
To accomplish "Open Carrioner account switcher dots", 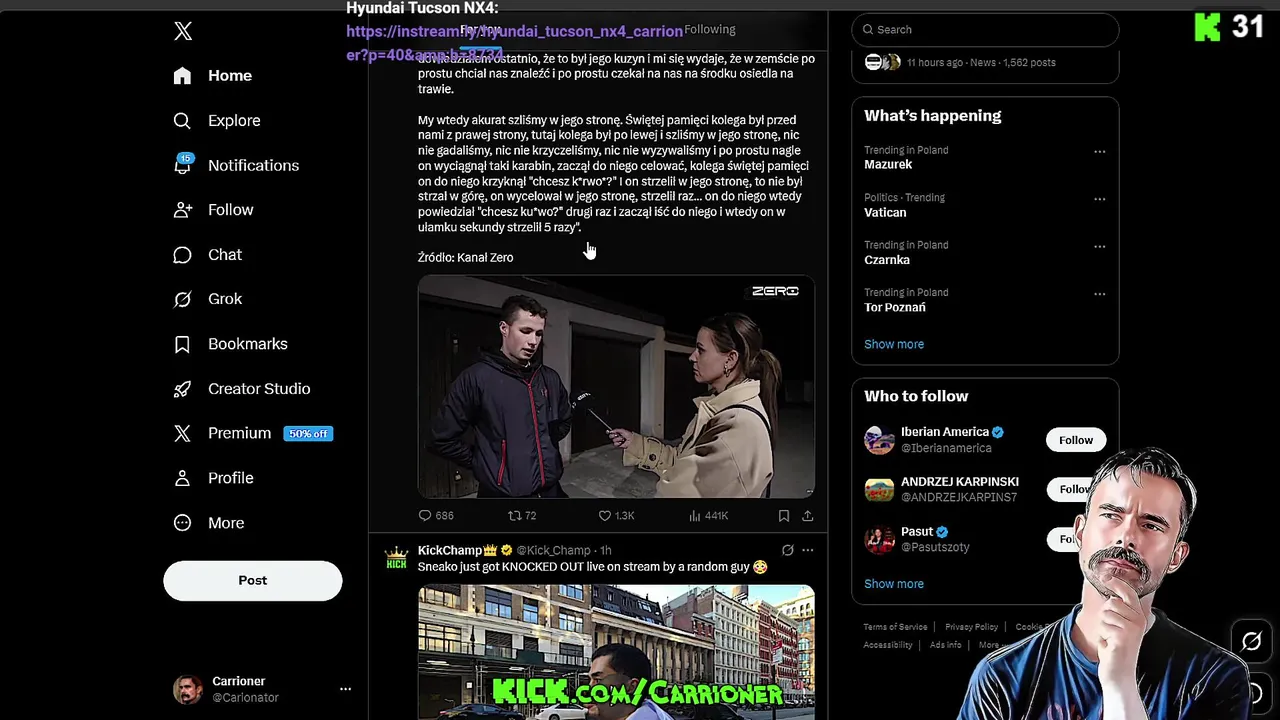I will click(x=345, y=689).
